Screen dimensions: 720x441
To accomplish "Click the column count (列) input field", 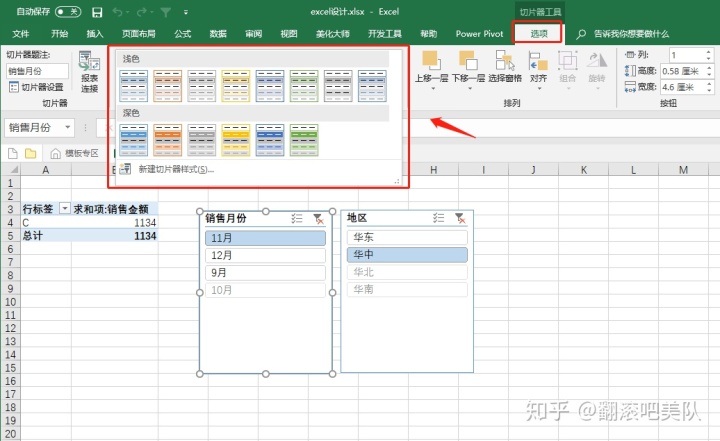I will [687, 55].
